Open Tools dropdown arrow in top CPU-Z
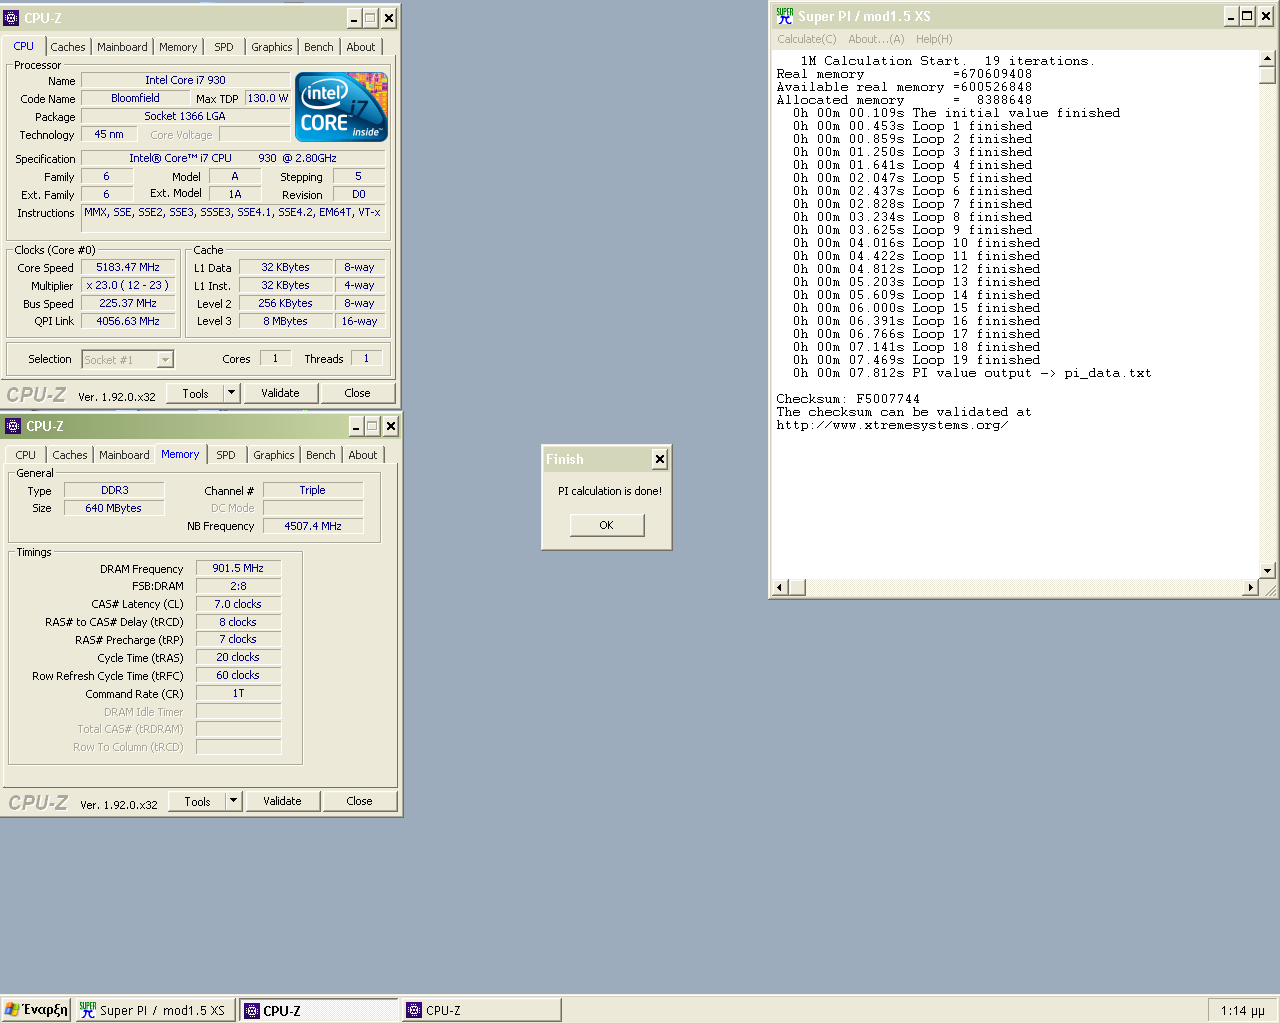1280x1024 pixels. (231, 393)
